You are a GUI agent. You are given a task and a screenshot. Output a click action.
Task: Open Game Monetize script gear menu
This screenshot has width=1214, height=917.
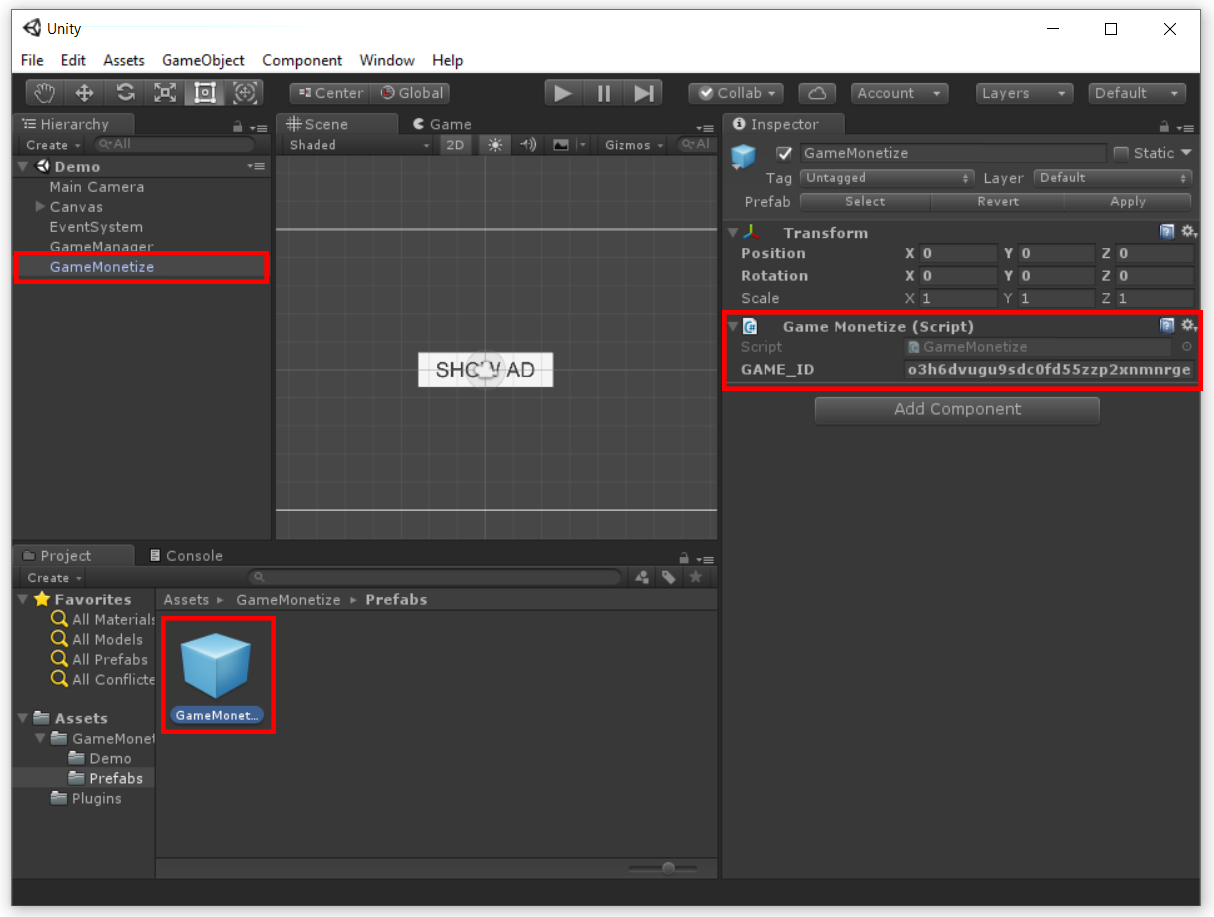coord(1188,326)
